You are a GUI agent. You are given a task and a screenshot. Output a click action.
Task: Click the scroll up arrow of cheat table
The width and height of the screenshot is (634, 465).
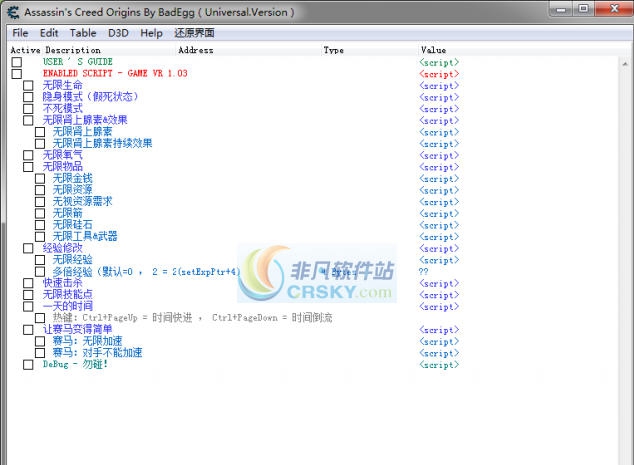pos(625,63)
